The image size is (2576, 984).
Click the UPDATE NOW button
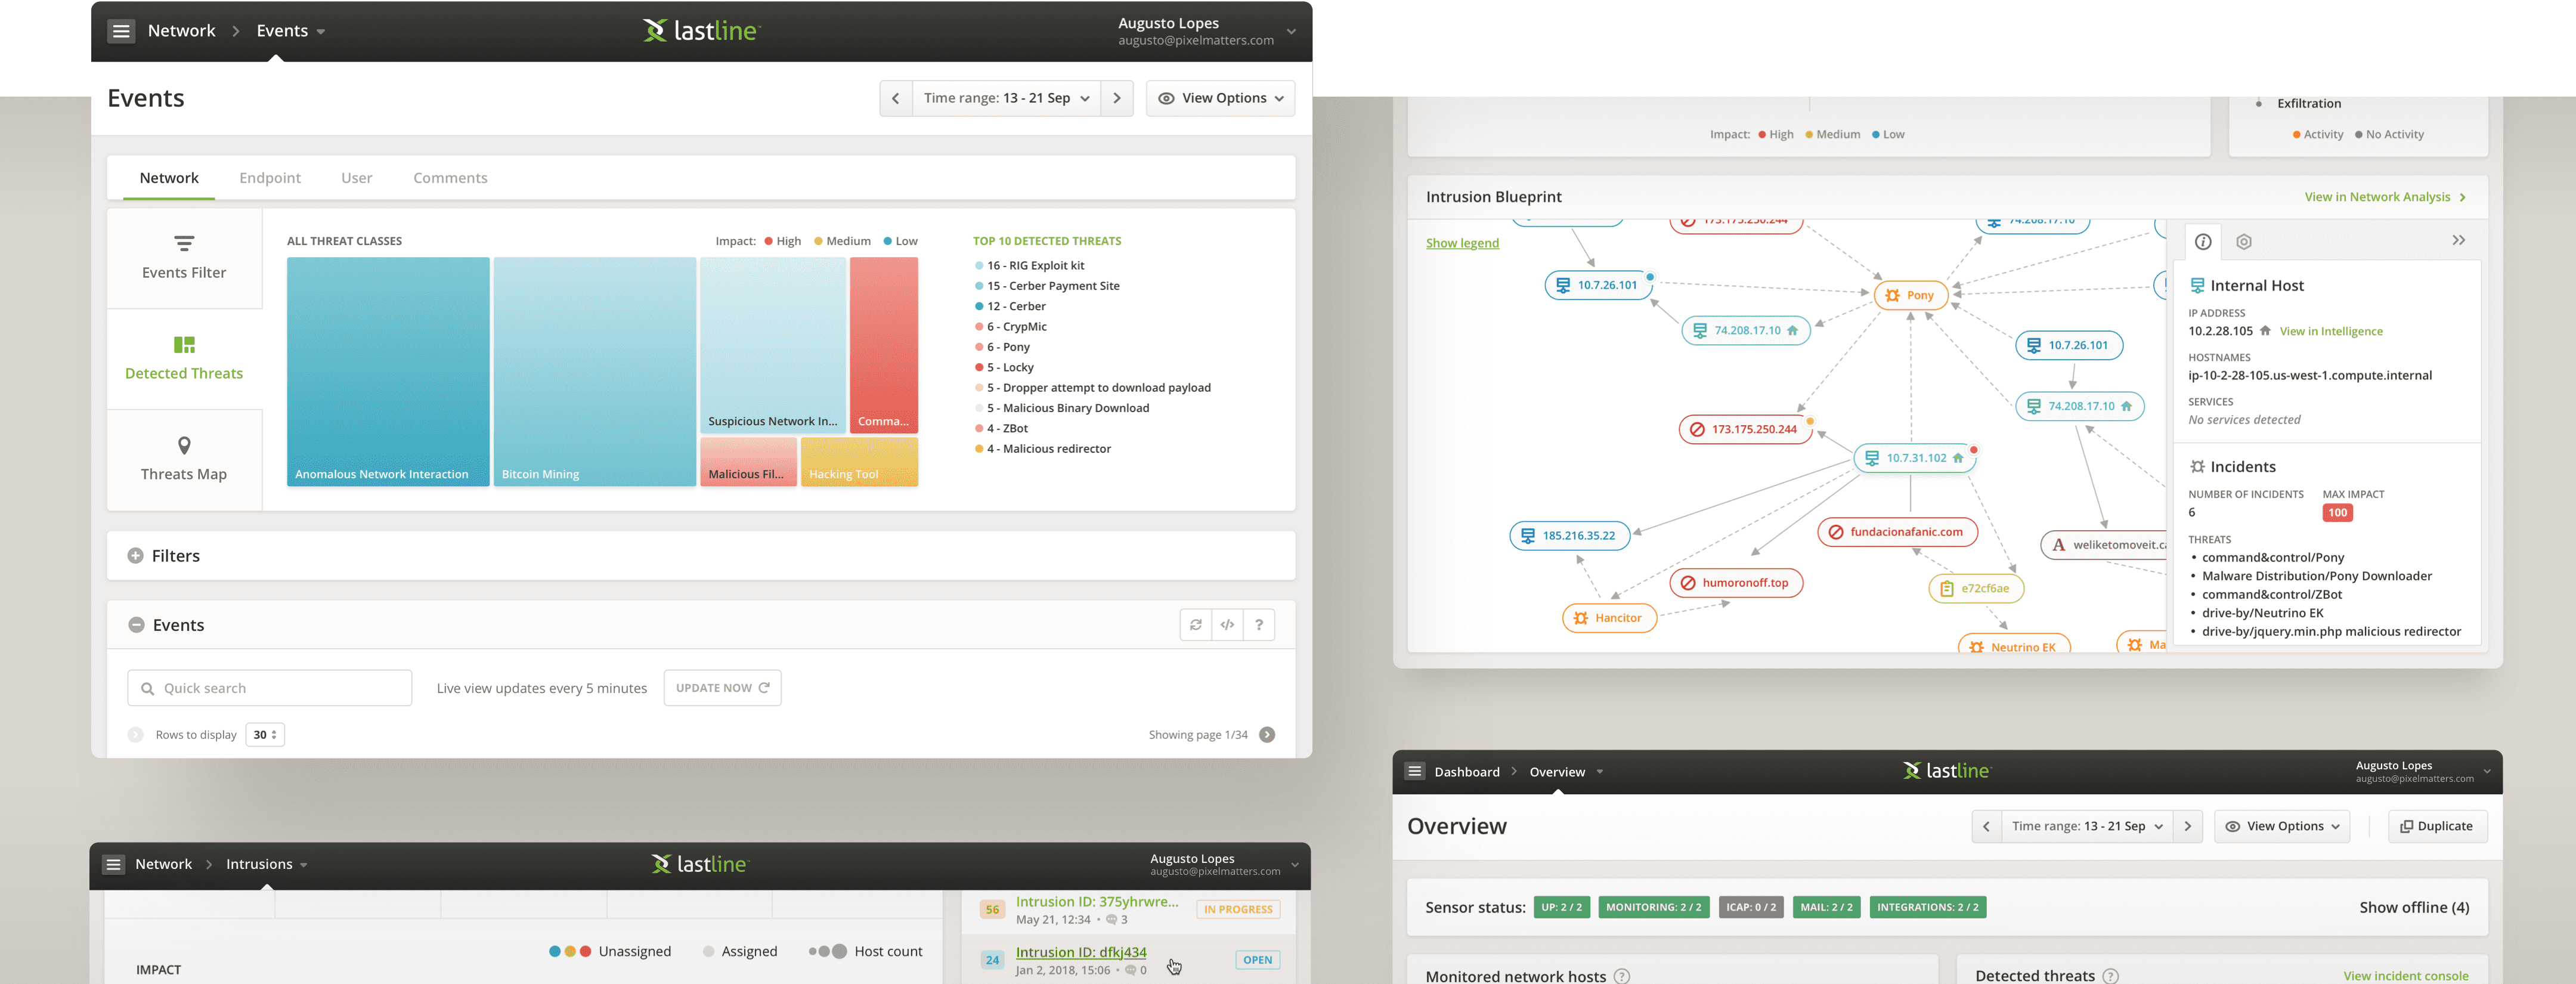coord(722,688)
